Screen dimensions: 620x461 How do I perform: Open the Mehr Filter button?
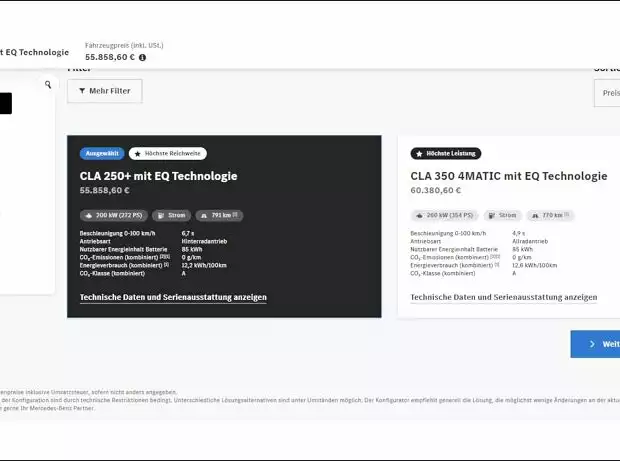105,91
